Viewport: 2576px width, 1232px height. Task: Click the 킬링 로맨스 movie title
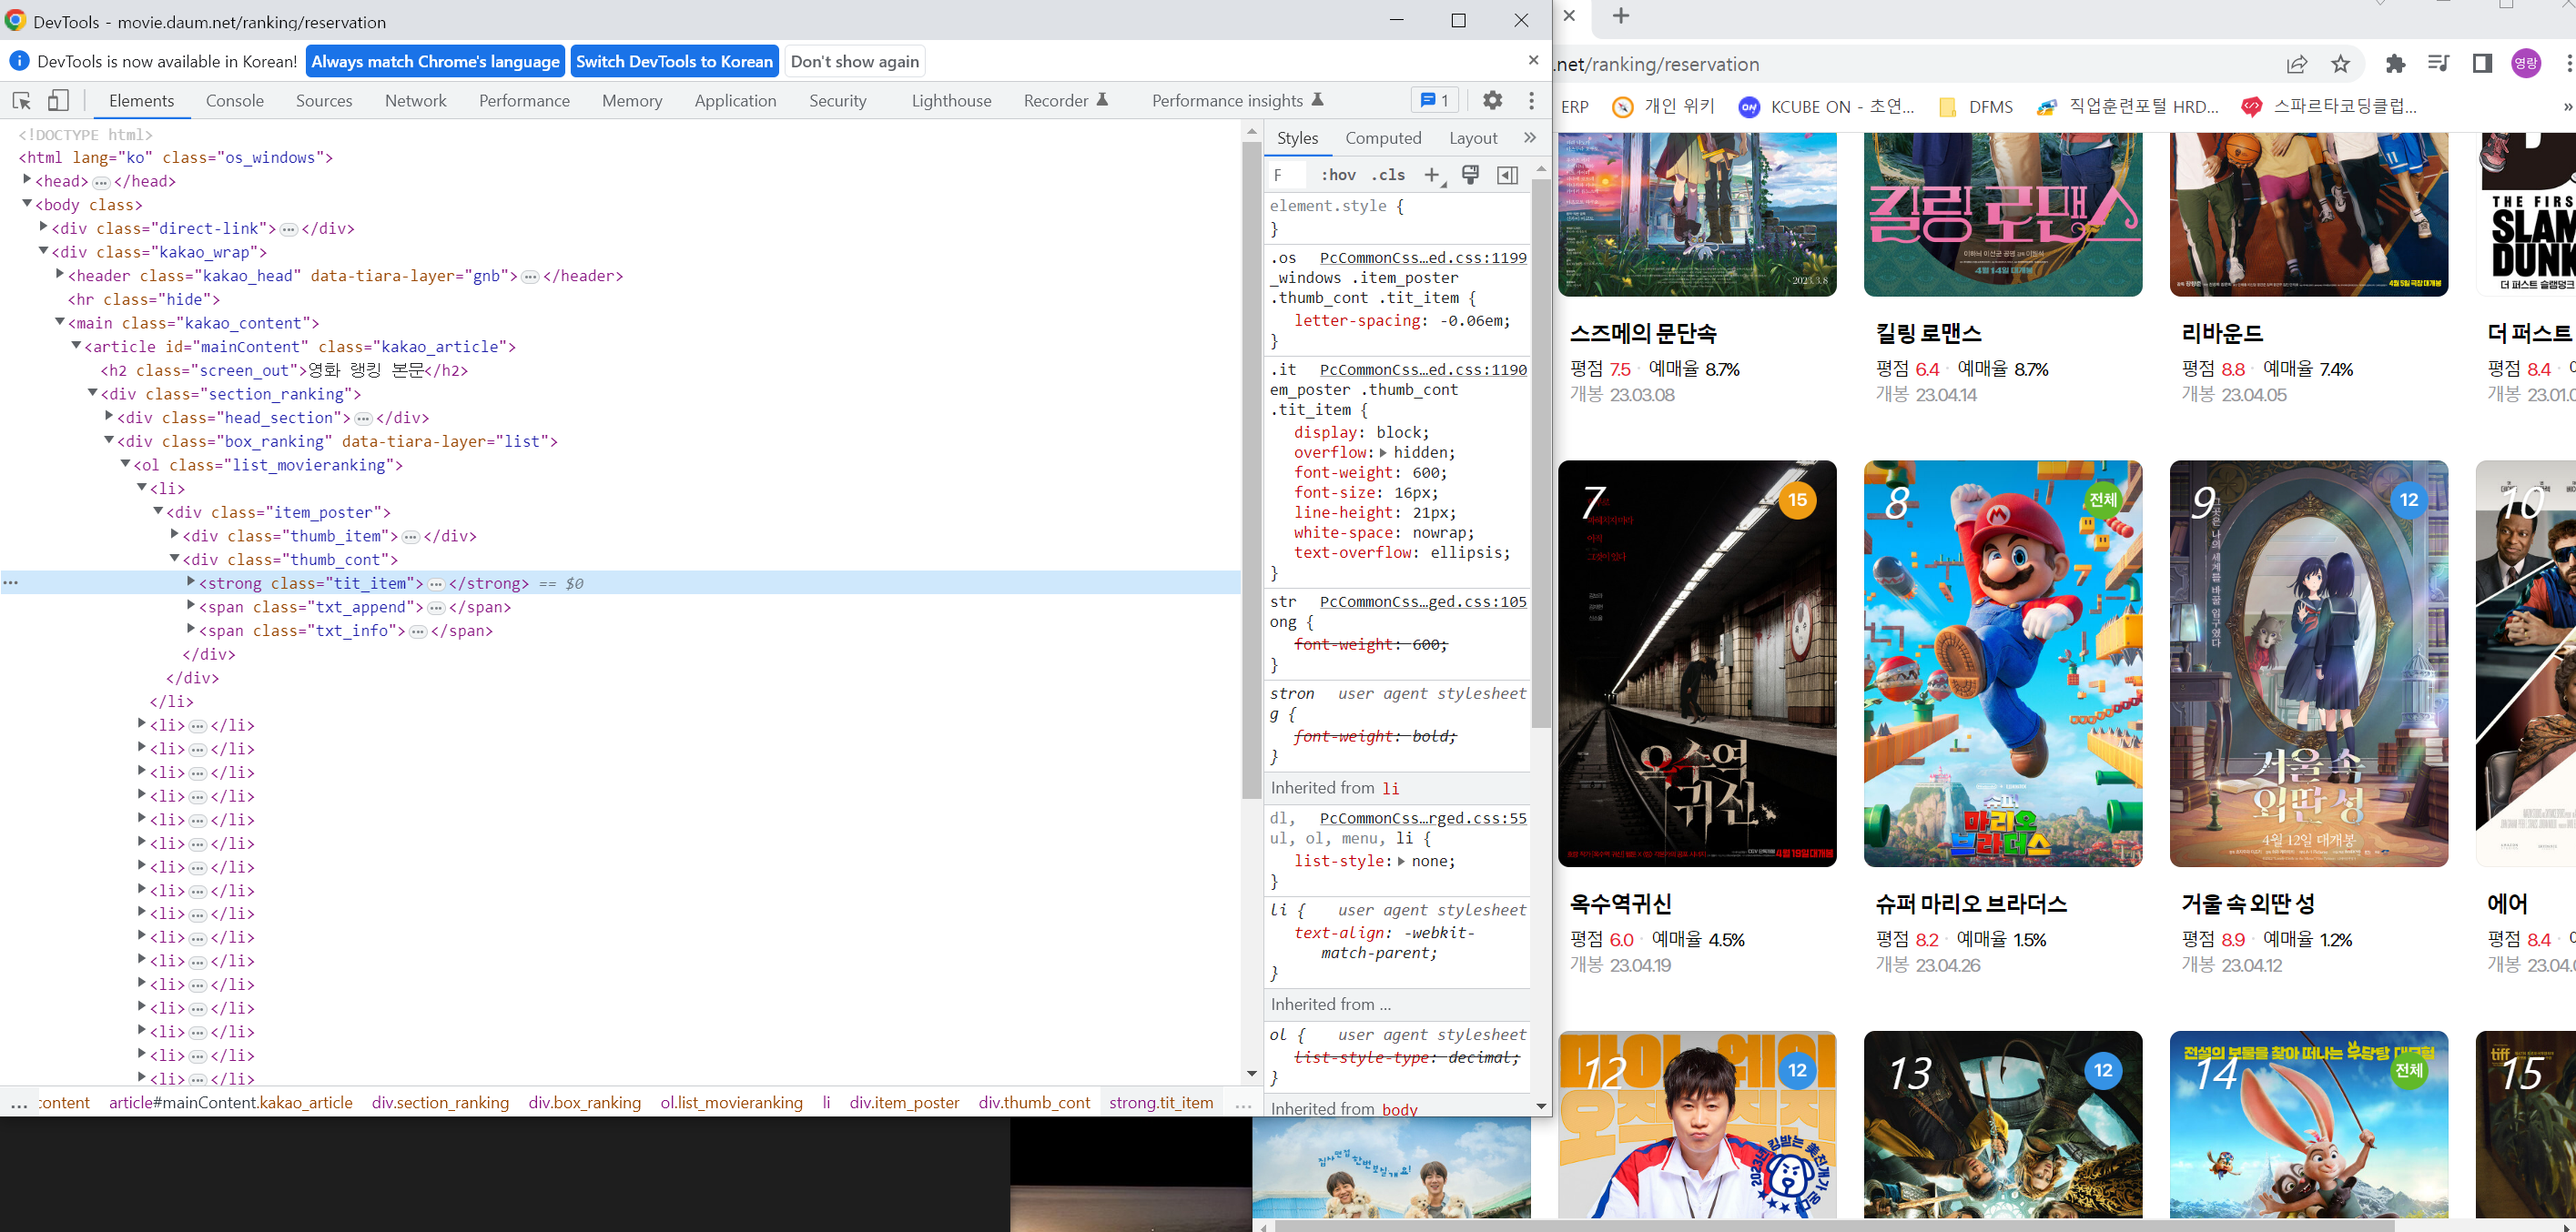coord(1928,333)
